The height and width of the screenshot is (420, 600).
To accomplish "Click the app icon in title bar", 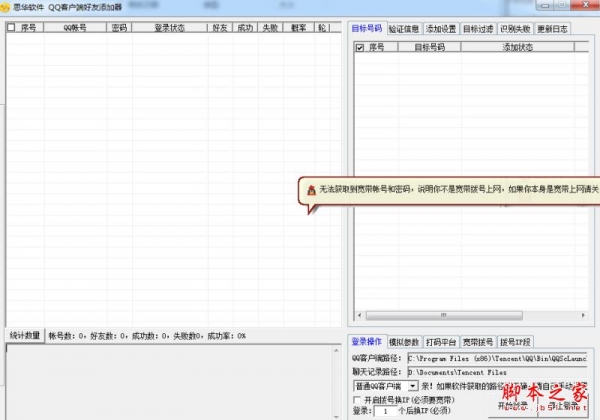I will tap(5, 7).
